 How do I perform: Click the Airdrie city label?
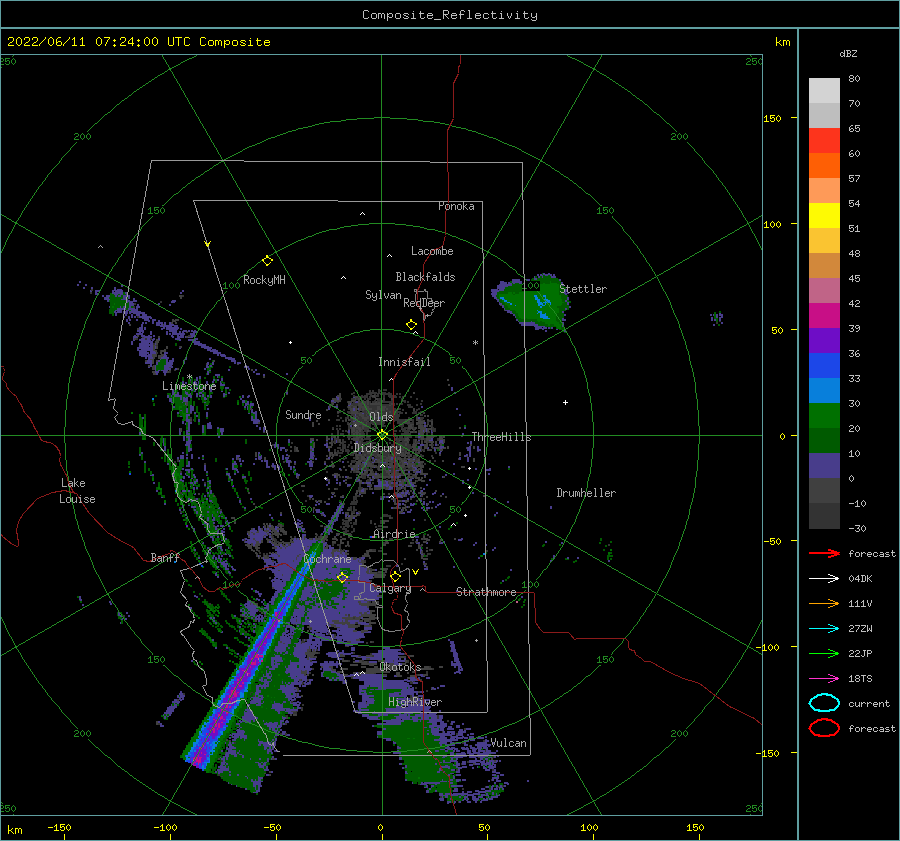pyautogui.click(x=394, y=534)
